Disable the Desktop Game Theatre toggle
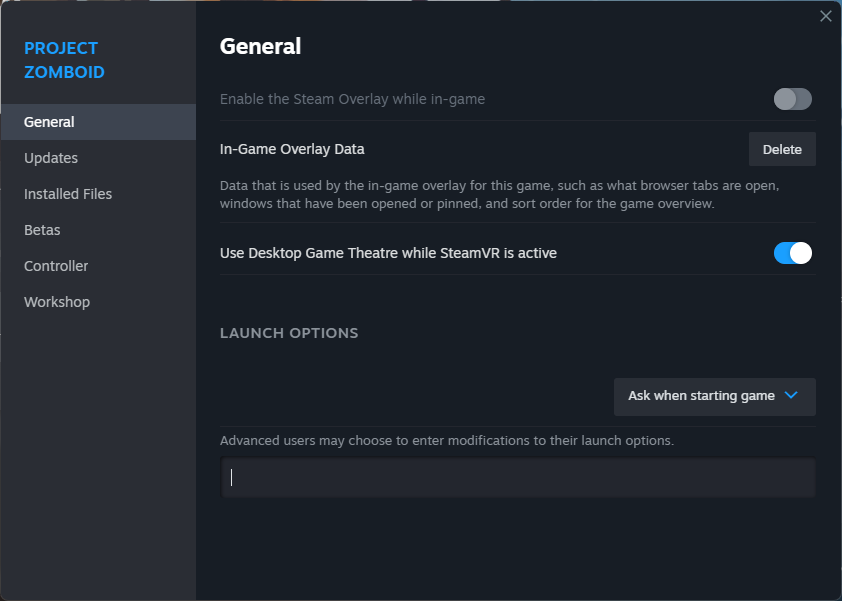 792,253
